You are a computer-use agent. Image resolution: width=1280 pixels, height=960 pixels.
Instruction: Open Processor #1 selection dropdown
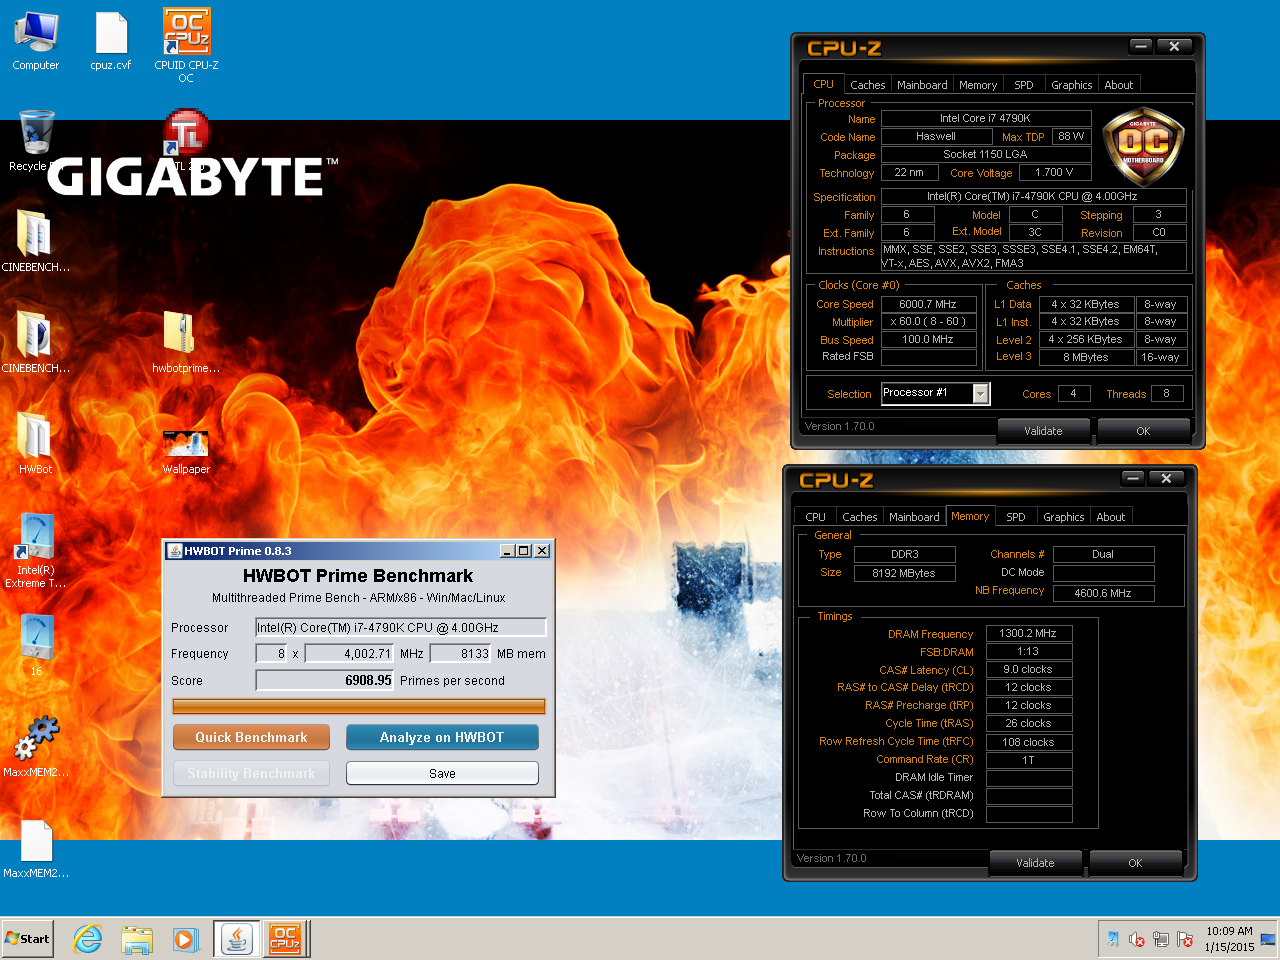click(980, 394)
